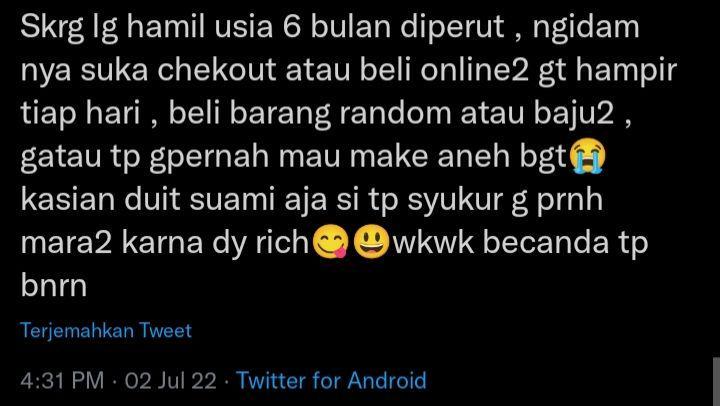Click the last word "bnrn"

pyautogui.click(x=54, y=287)
